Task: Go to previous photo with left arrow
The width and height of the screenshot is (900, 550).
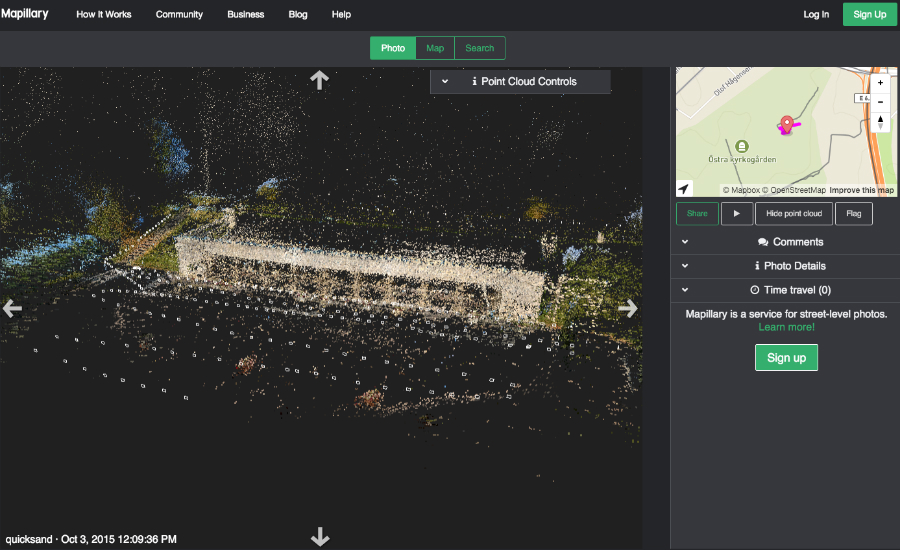Action: [x=12, y=308]
